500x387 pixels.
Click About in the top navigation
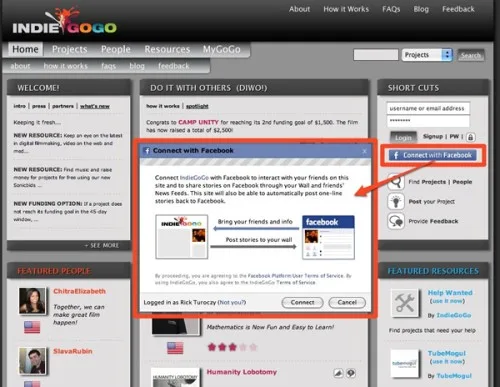pos(299,9)
